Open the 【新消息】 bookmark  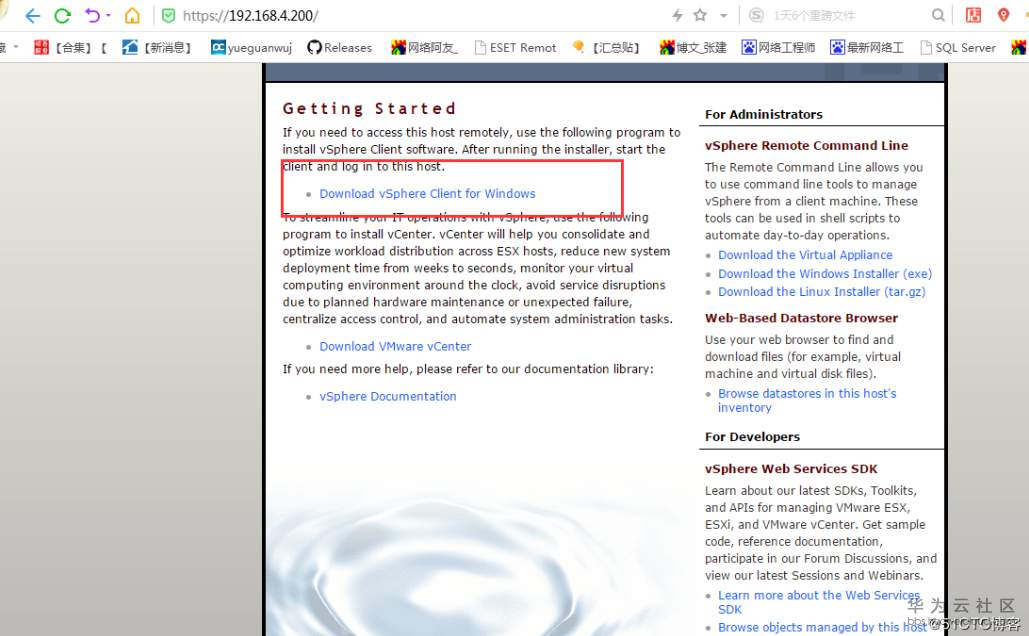pyautogui.click(x=157, y=47)
